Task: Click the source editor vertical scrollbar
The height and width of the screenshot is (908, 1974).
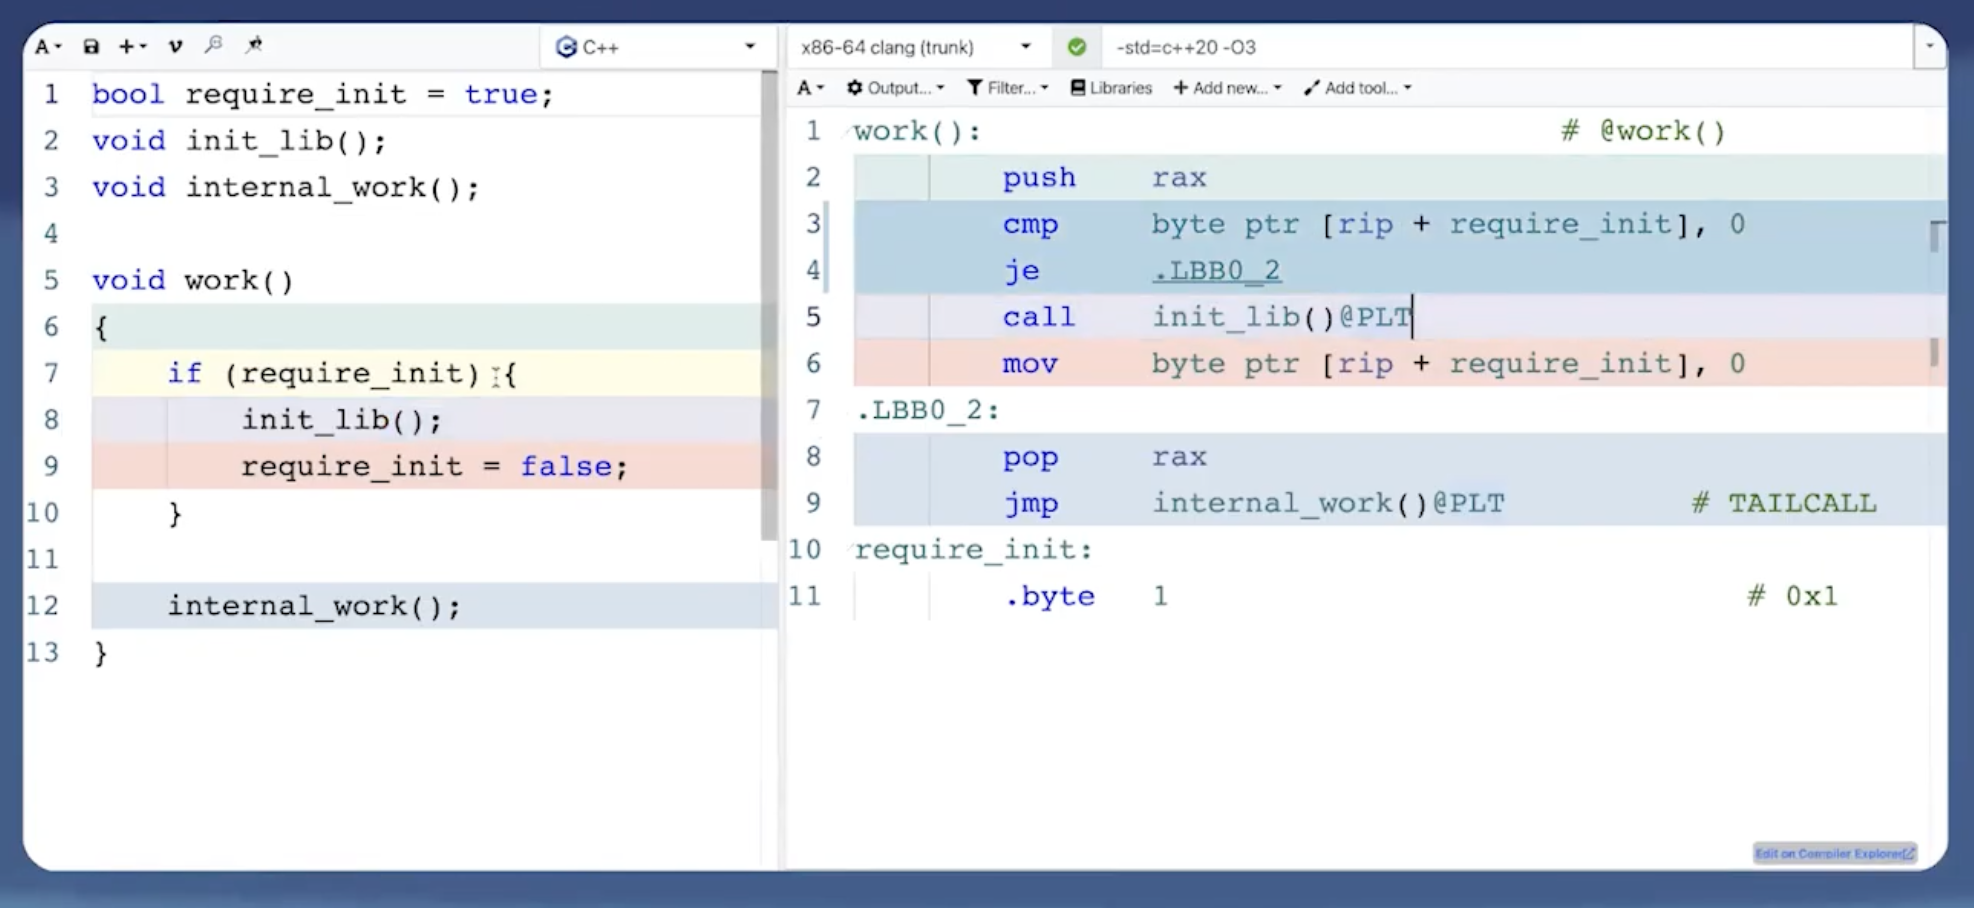Action: point(768,300)
